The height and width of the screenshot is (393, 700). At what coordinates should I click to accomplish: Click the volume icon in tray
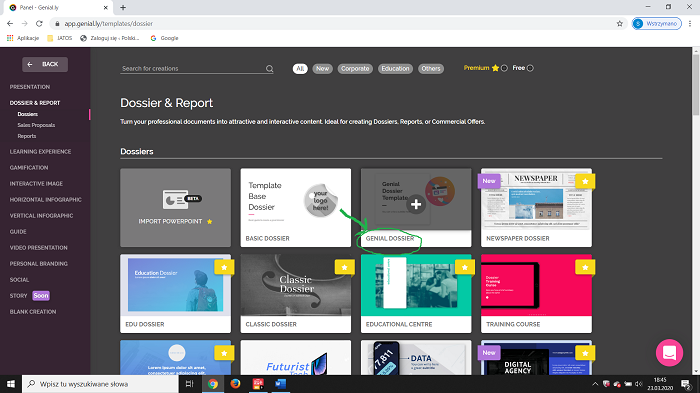click(638, 384)
